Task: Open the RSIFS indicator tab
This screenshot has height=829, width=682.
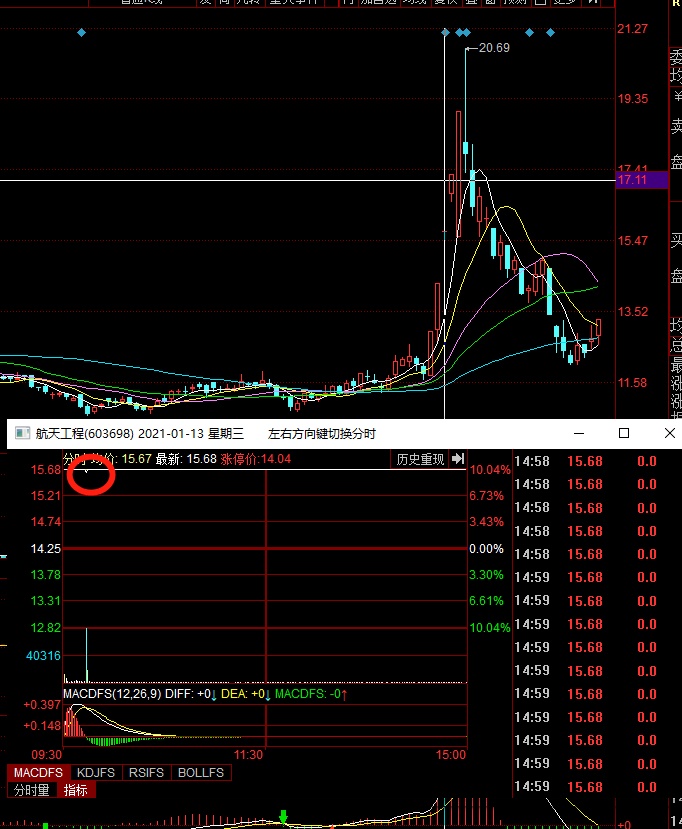Action: coord(146,772)
